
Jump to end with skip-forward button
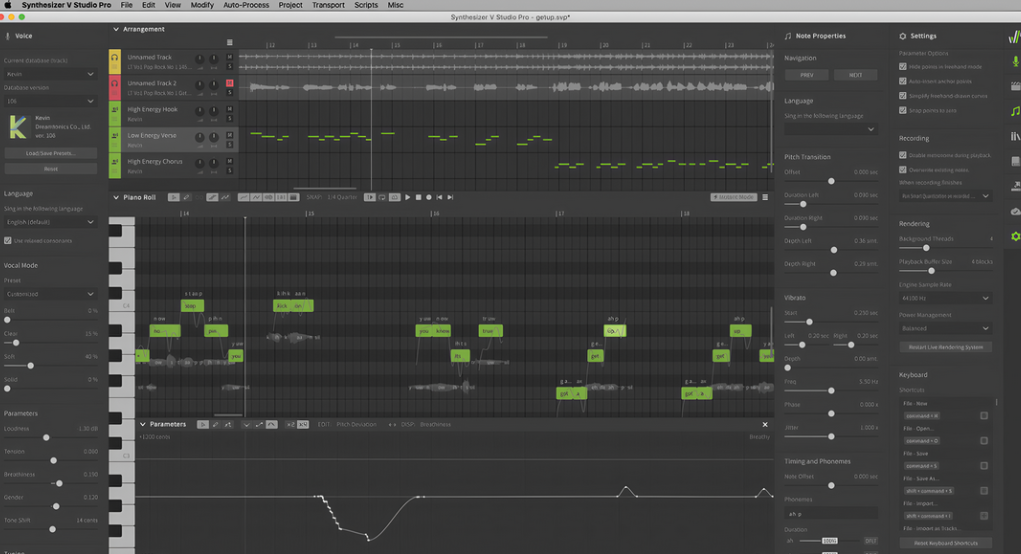pos(450,197)
